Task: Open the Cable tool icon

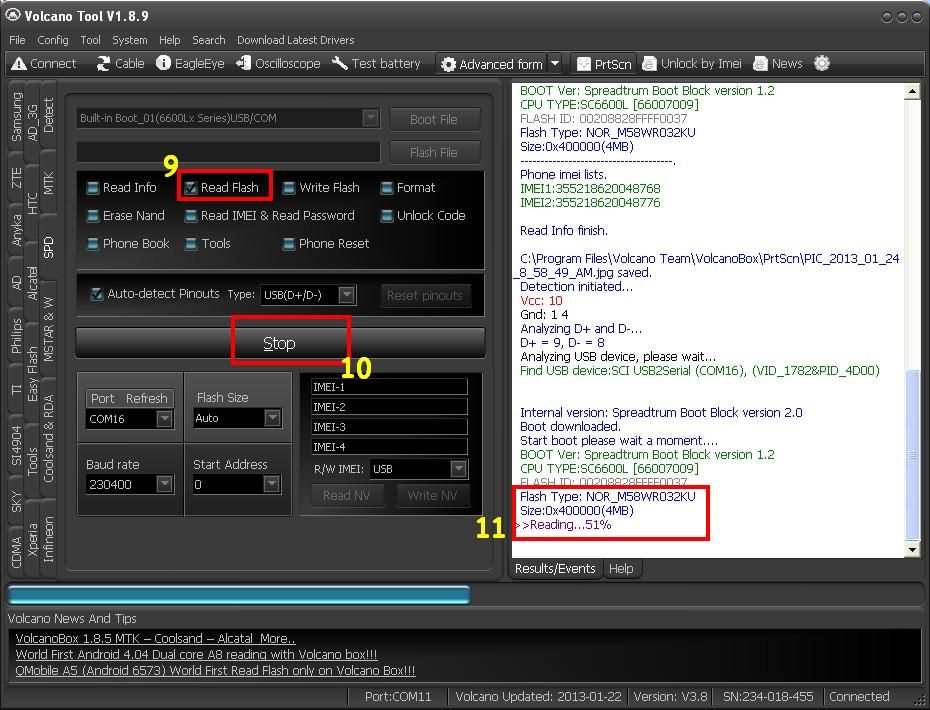Action: click(x=104, y=63)
